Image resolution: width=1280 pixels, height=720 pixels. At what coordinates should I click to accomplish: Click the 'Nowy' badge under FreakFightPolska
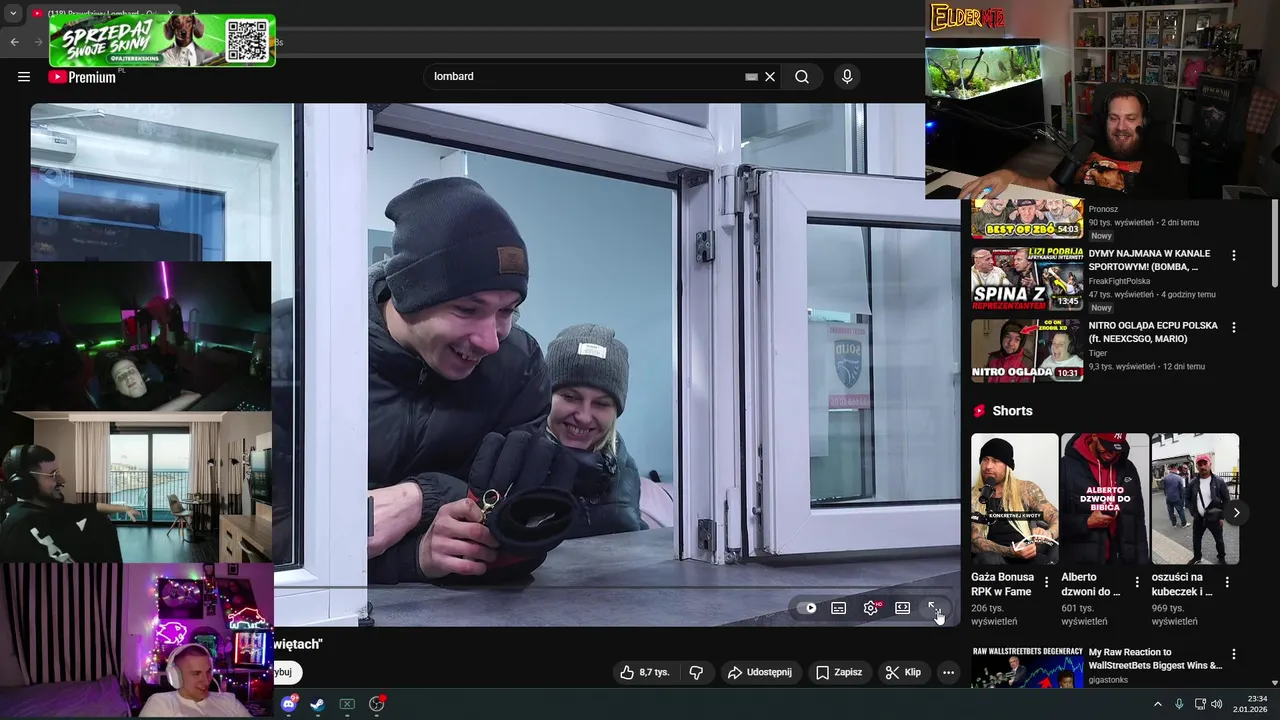click(x=1101, y=308)
